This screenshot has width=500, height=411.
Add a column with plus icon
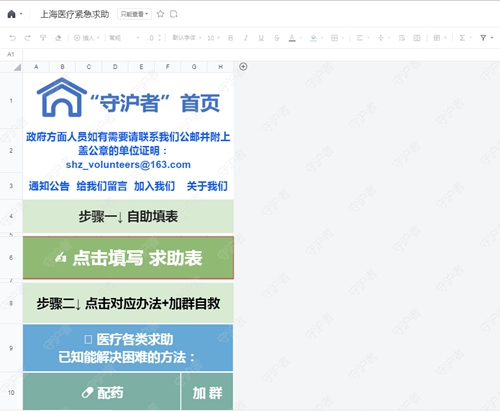point(243,67)
